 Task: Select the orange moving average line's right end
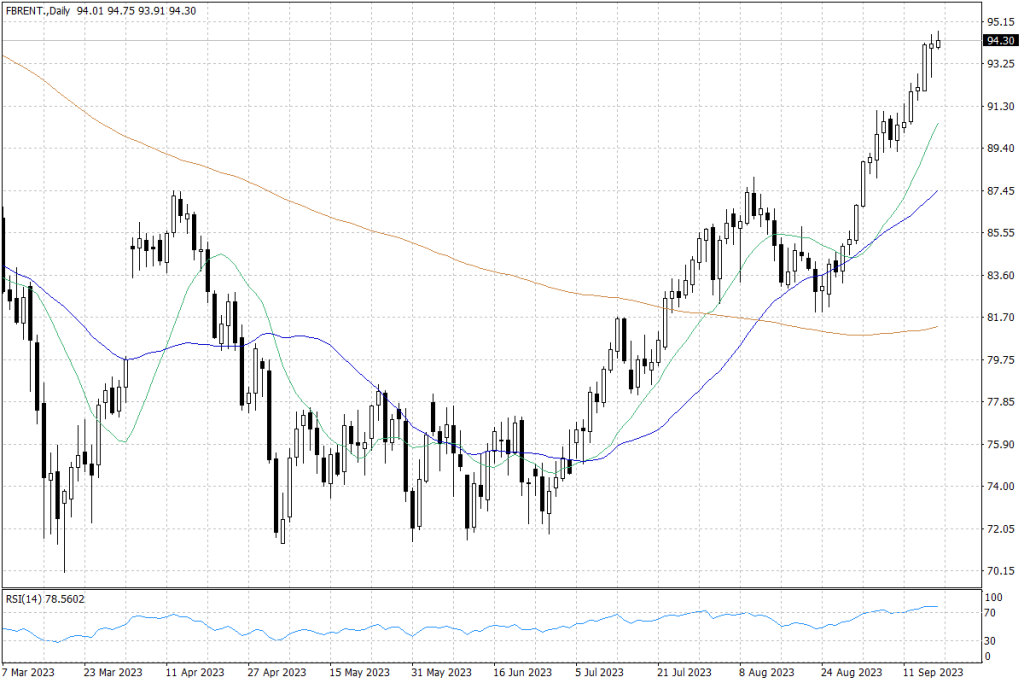[x=937, y=326]
